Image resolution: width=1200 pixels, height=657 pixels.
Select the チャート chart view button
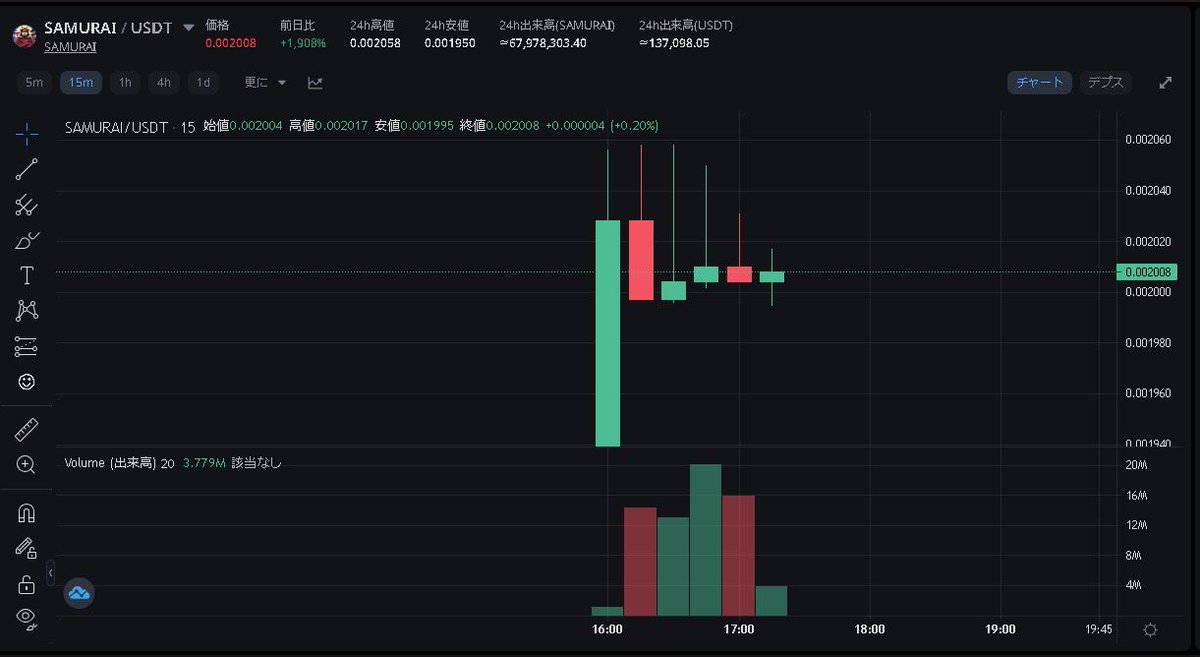1040,83
